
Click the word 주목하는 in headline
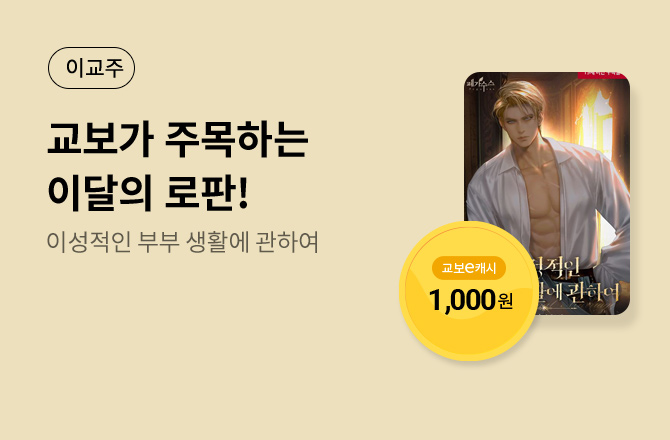236,139
